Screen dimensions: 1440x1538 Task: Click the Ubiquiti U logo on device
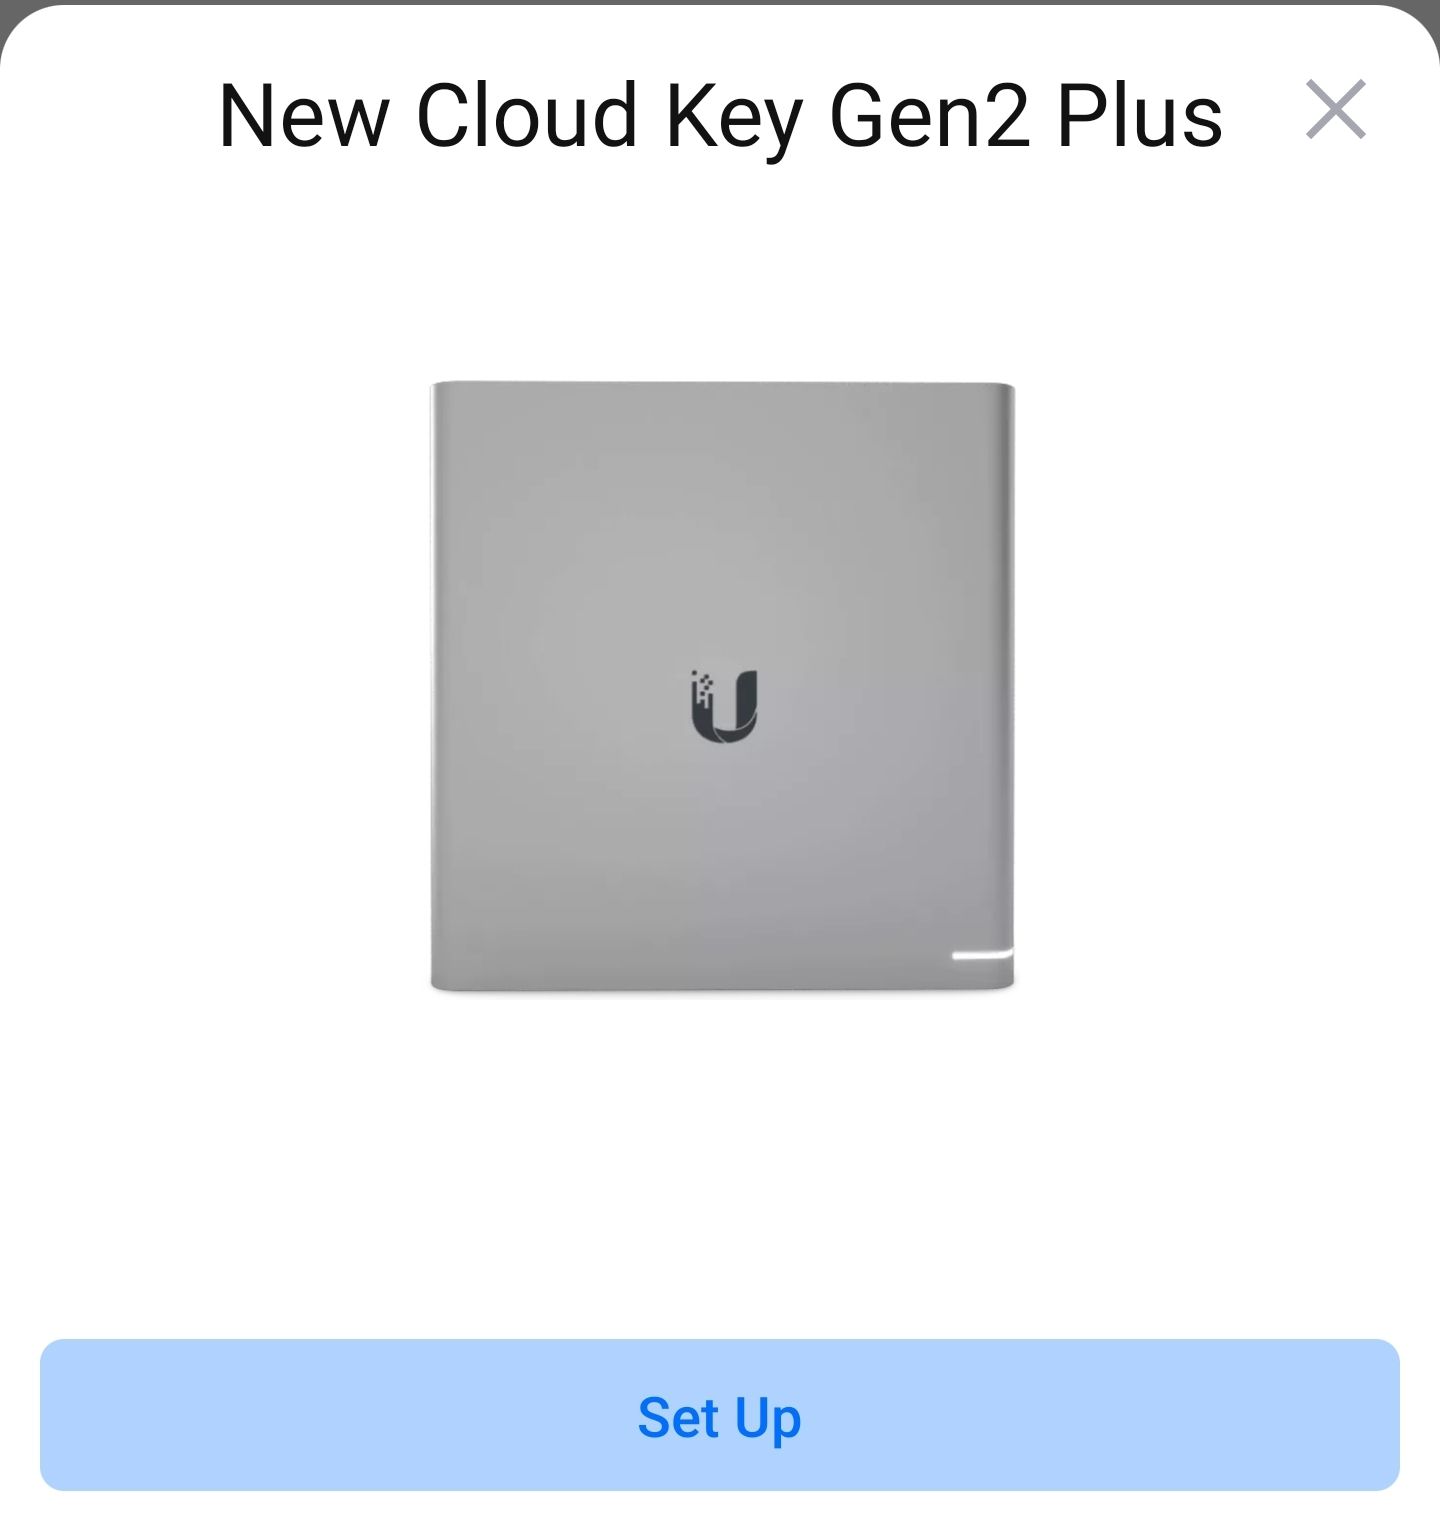pos(724,707)
